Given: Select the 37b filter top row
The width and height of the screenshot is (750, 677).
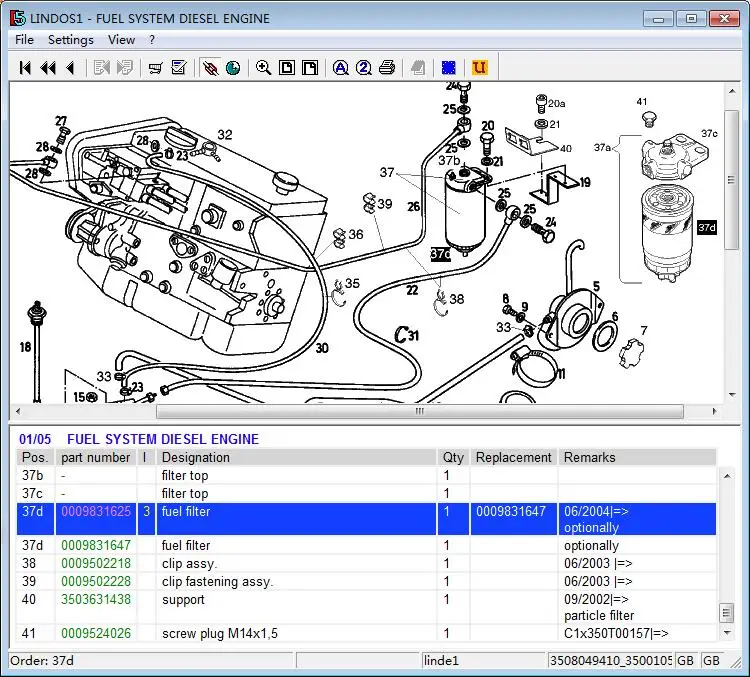Looking at the screenshot, I should 366,476.
